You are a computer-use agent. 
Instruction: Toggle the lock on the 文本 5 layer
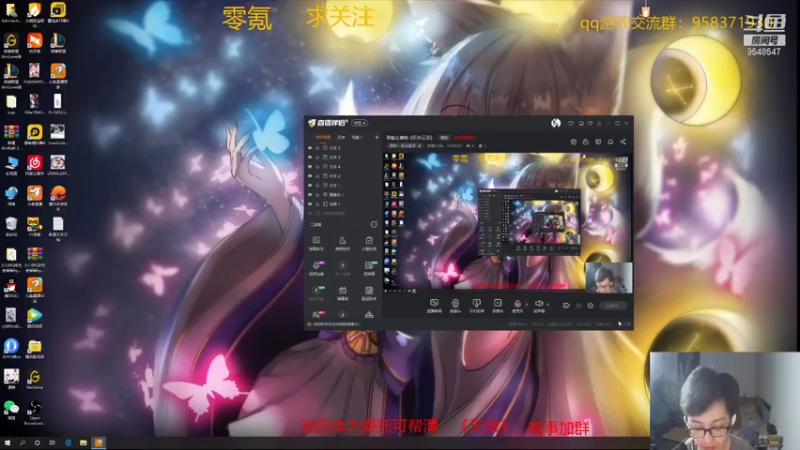tap(317, 148)
